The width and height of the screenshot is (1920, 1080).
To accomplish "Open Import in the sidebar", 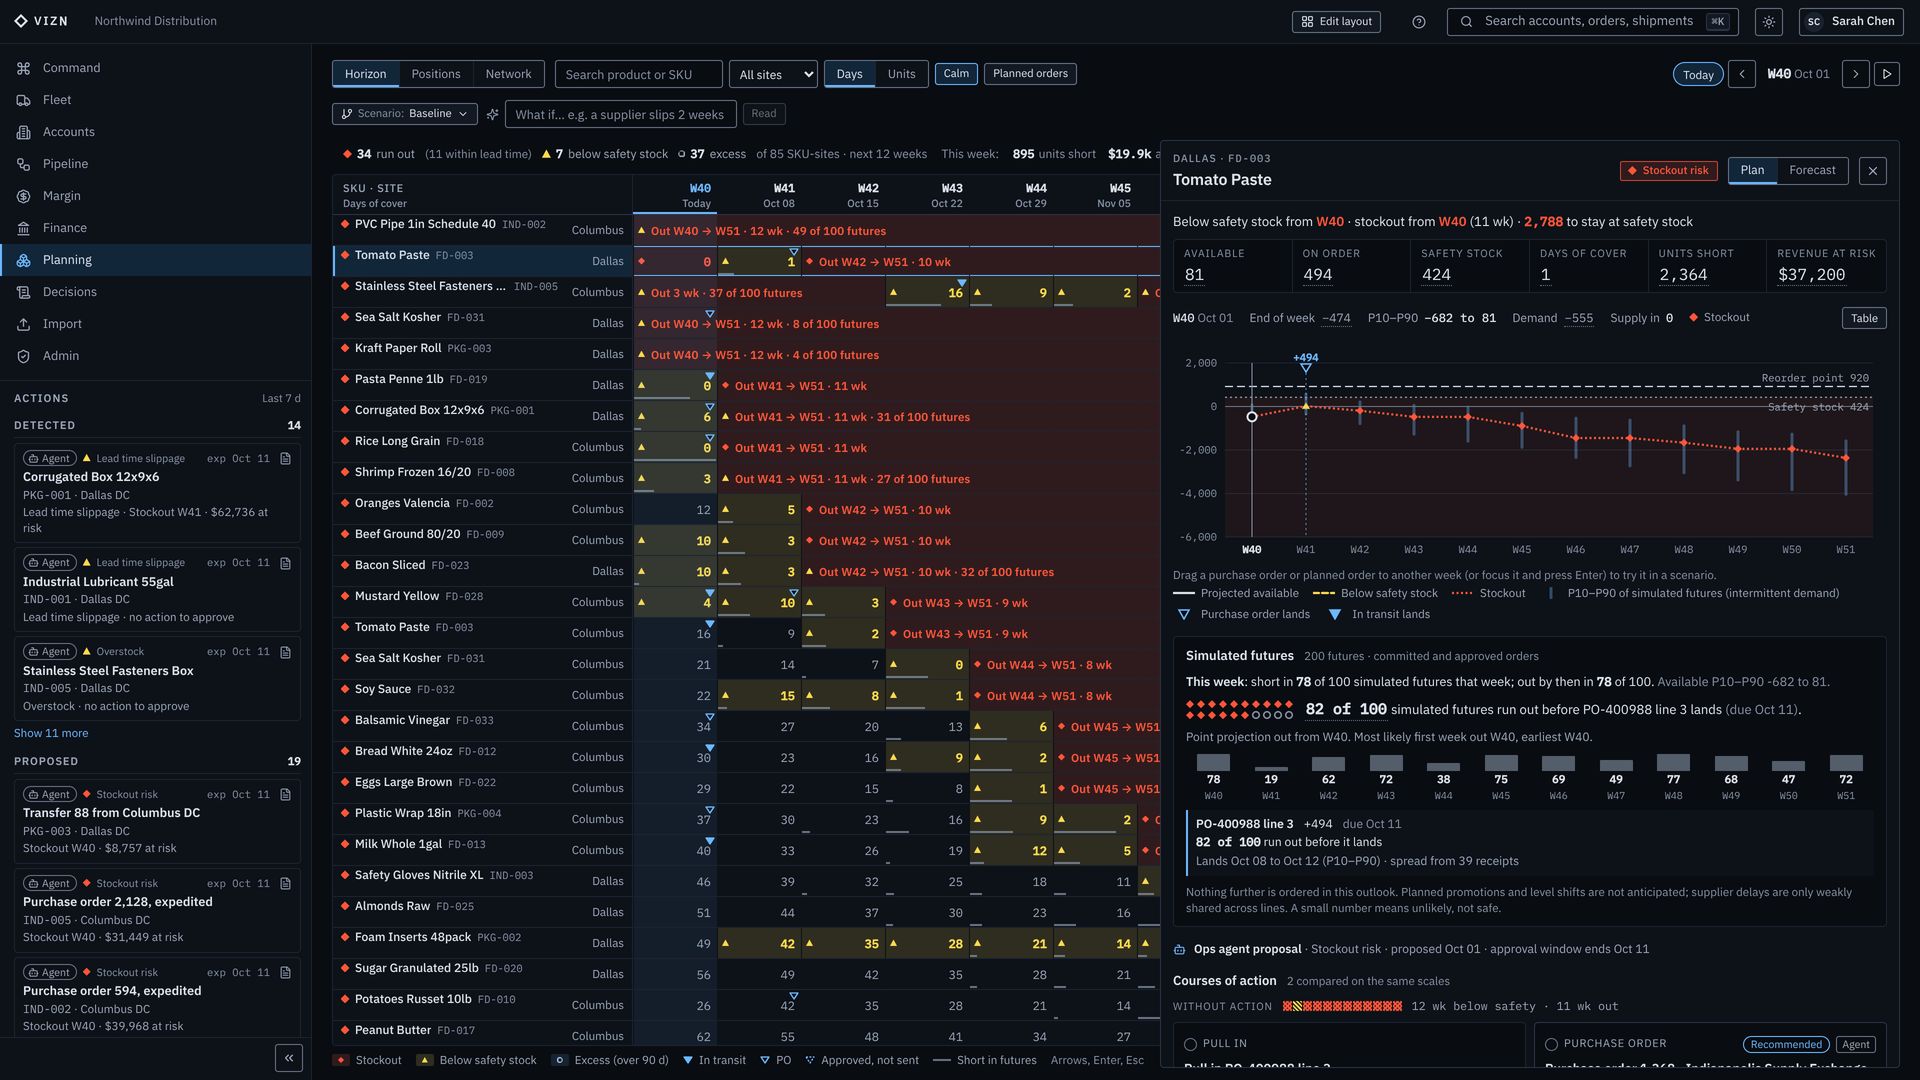I will pyautogui.click(x=156, y=324).
